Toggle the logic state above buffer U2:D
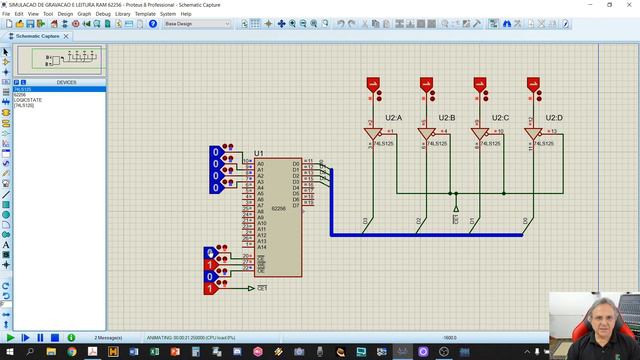The image size is (640, 360). 533,84
